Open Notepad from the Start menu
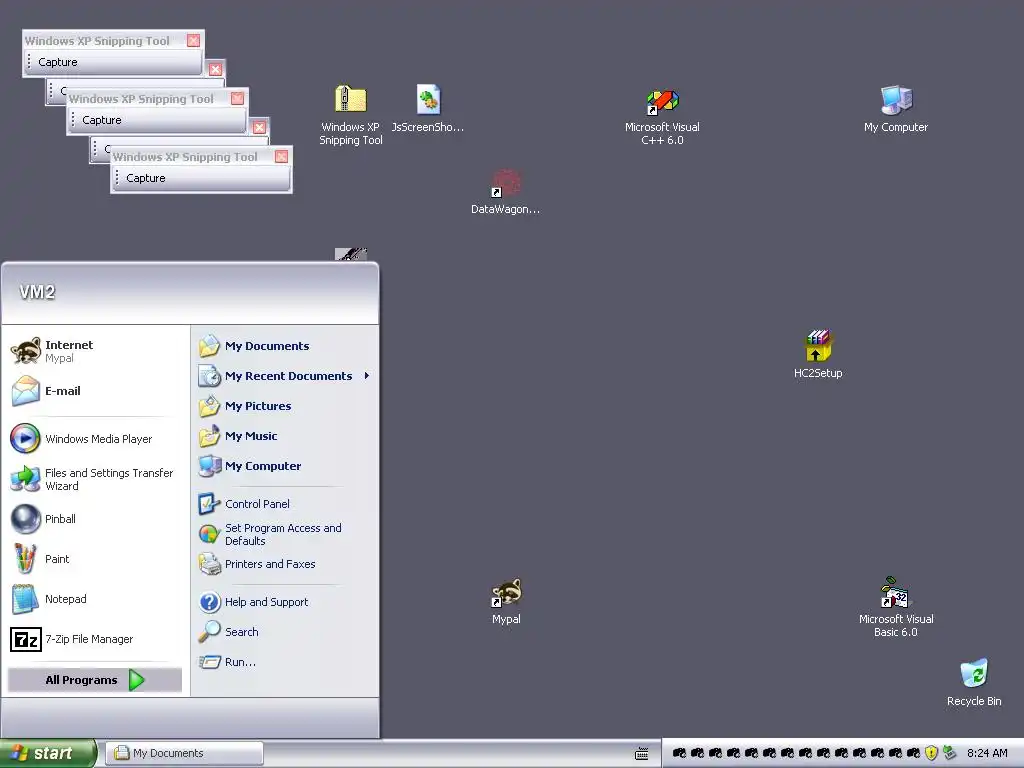This screenshot has width=1024, height=768. [x=96, y=599]
